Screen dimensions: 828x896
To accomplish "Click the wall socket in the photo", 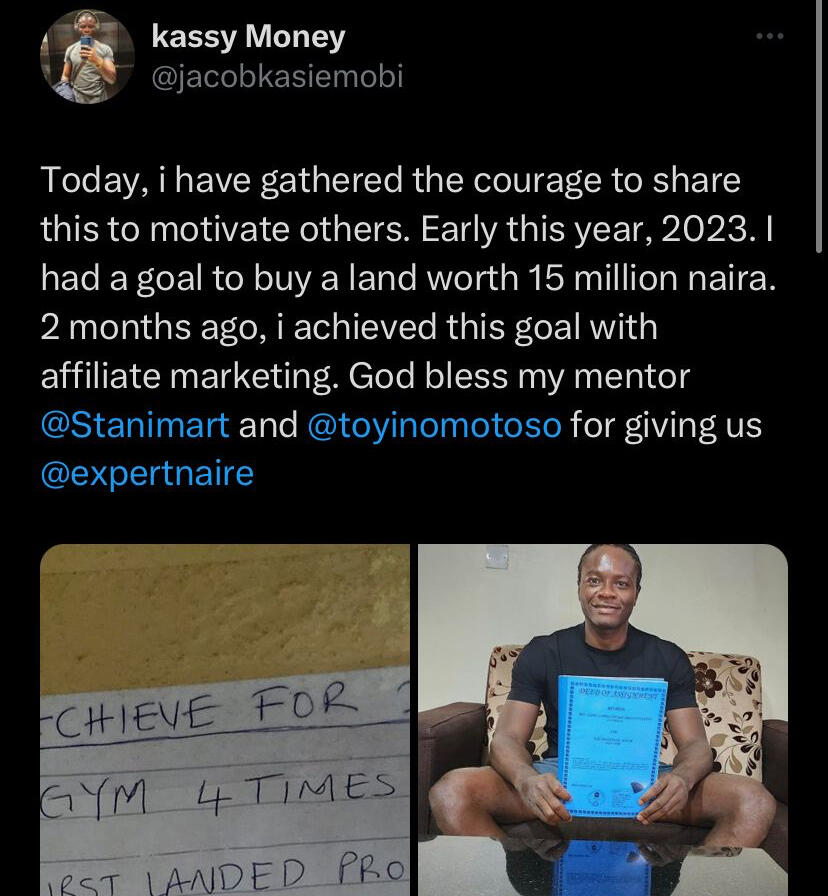I will click(x=497, y=557).
